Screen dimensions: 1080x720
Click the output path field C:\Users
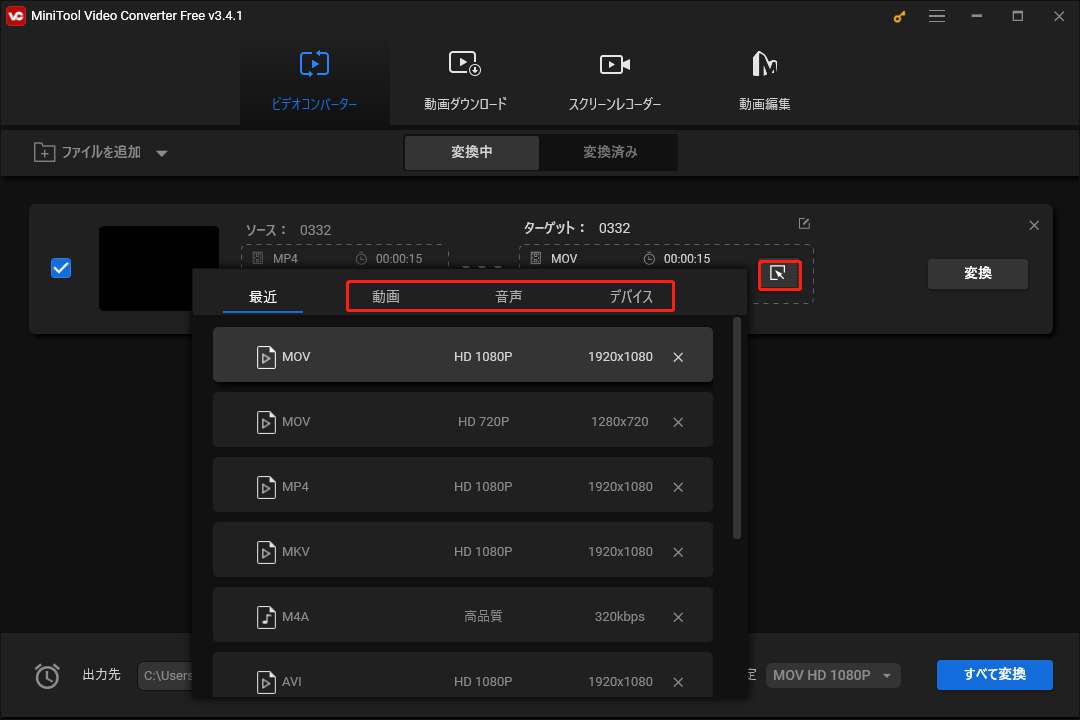point(165,675)
